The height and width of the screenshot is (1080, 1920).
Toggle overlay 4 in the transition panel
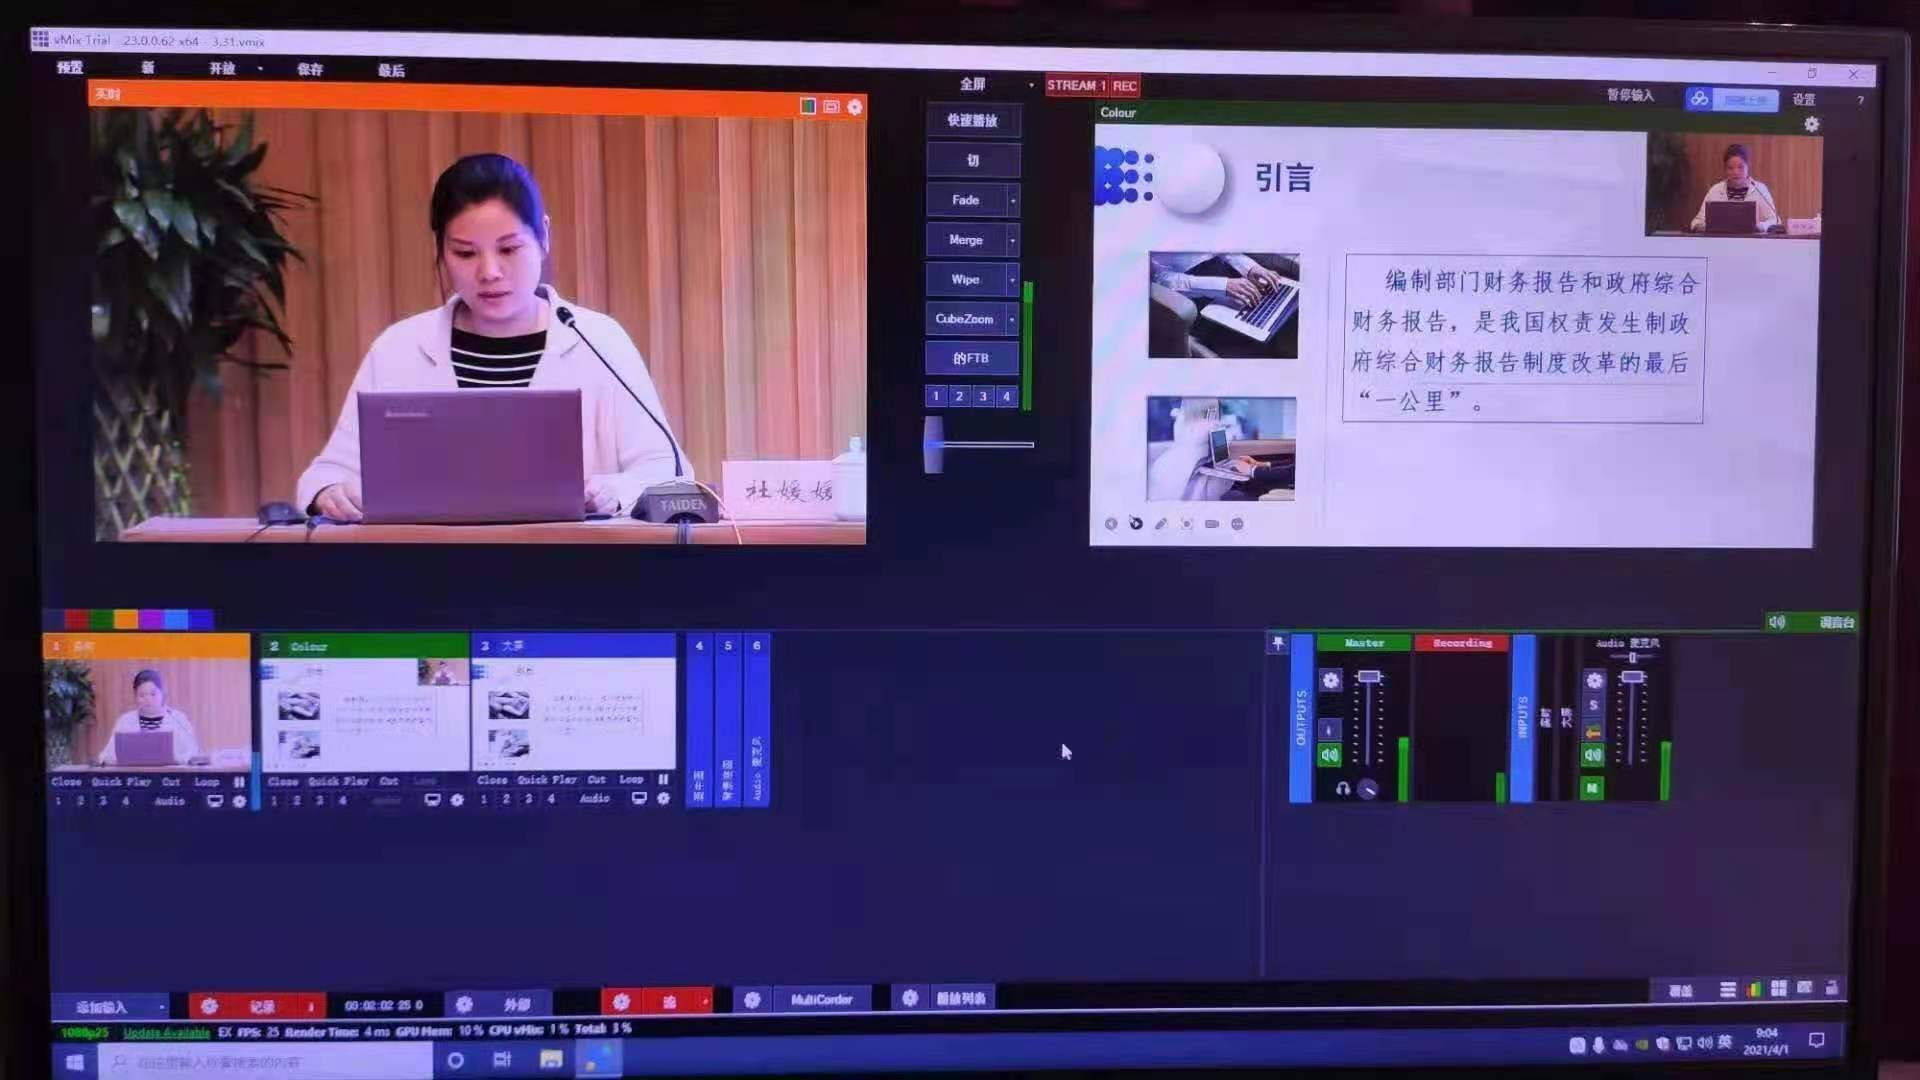(x=1006, y=396)
